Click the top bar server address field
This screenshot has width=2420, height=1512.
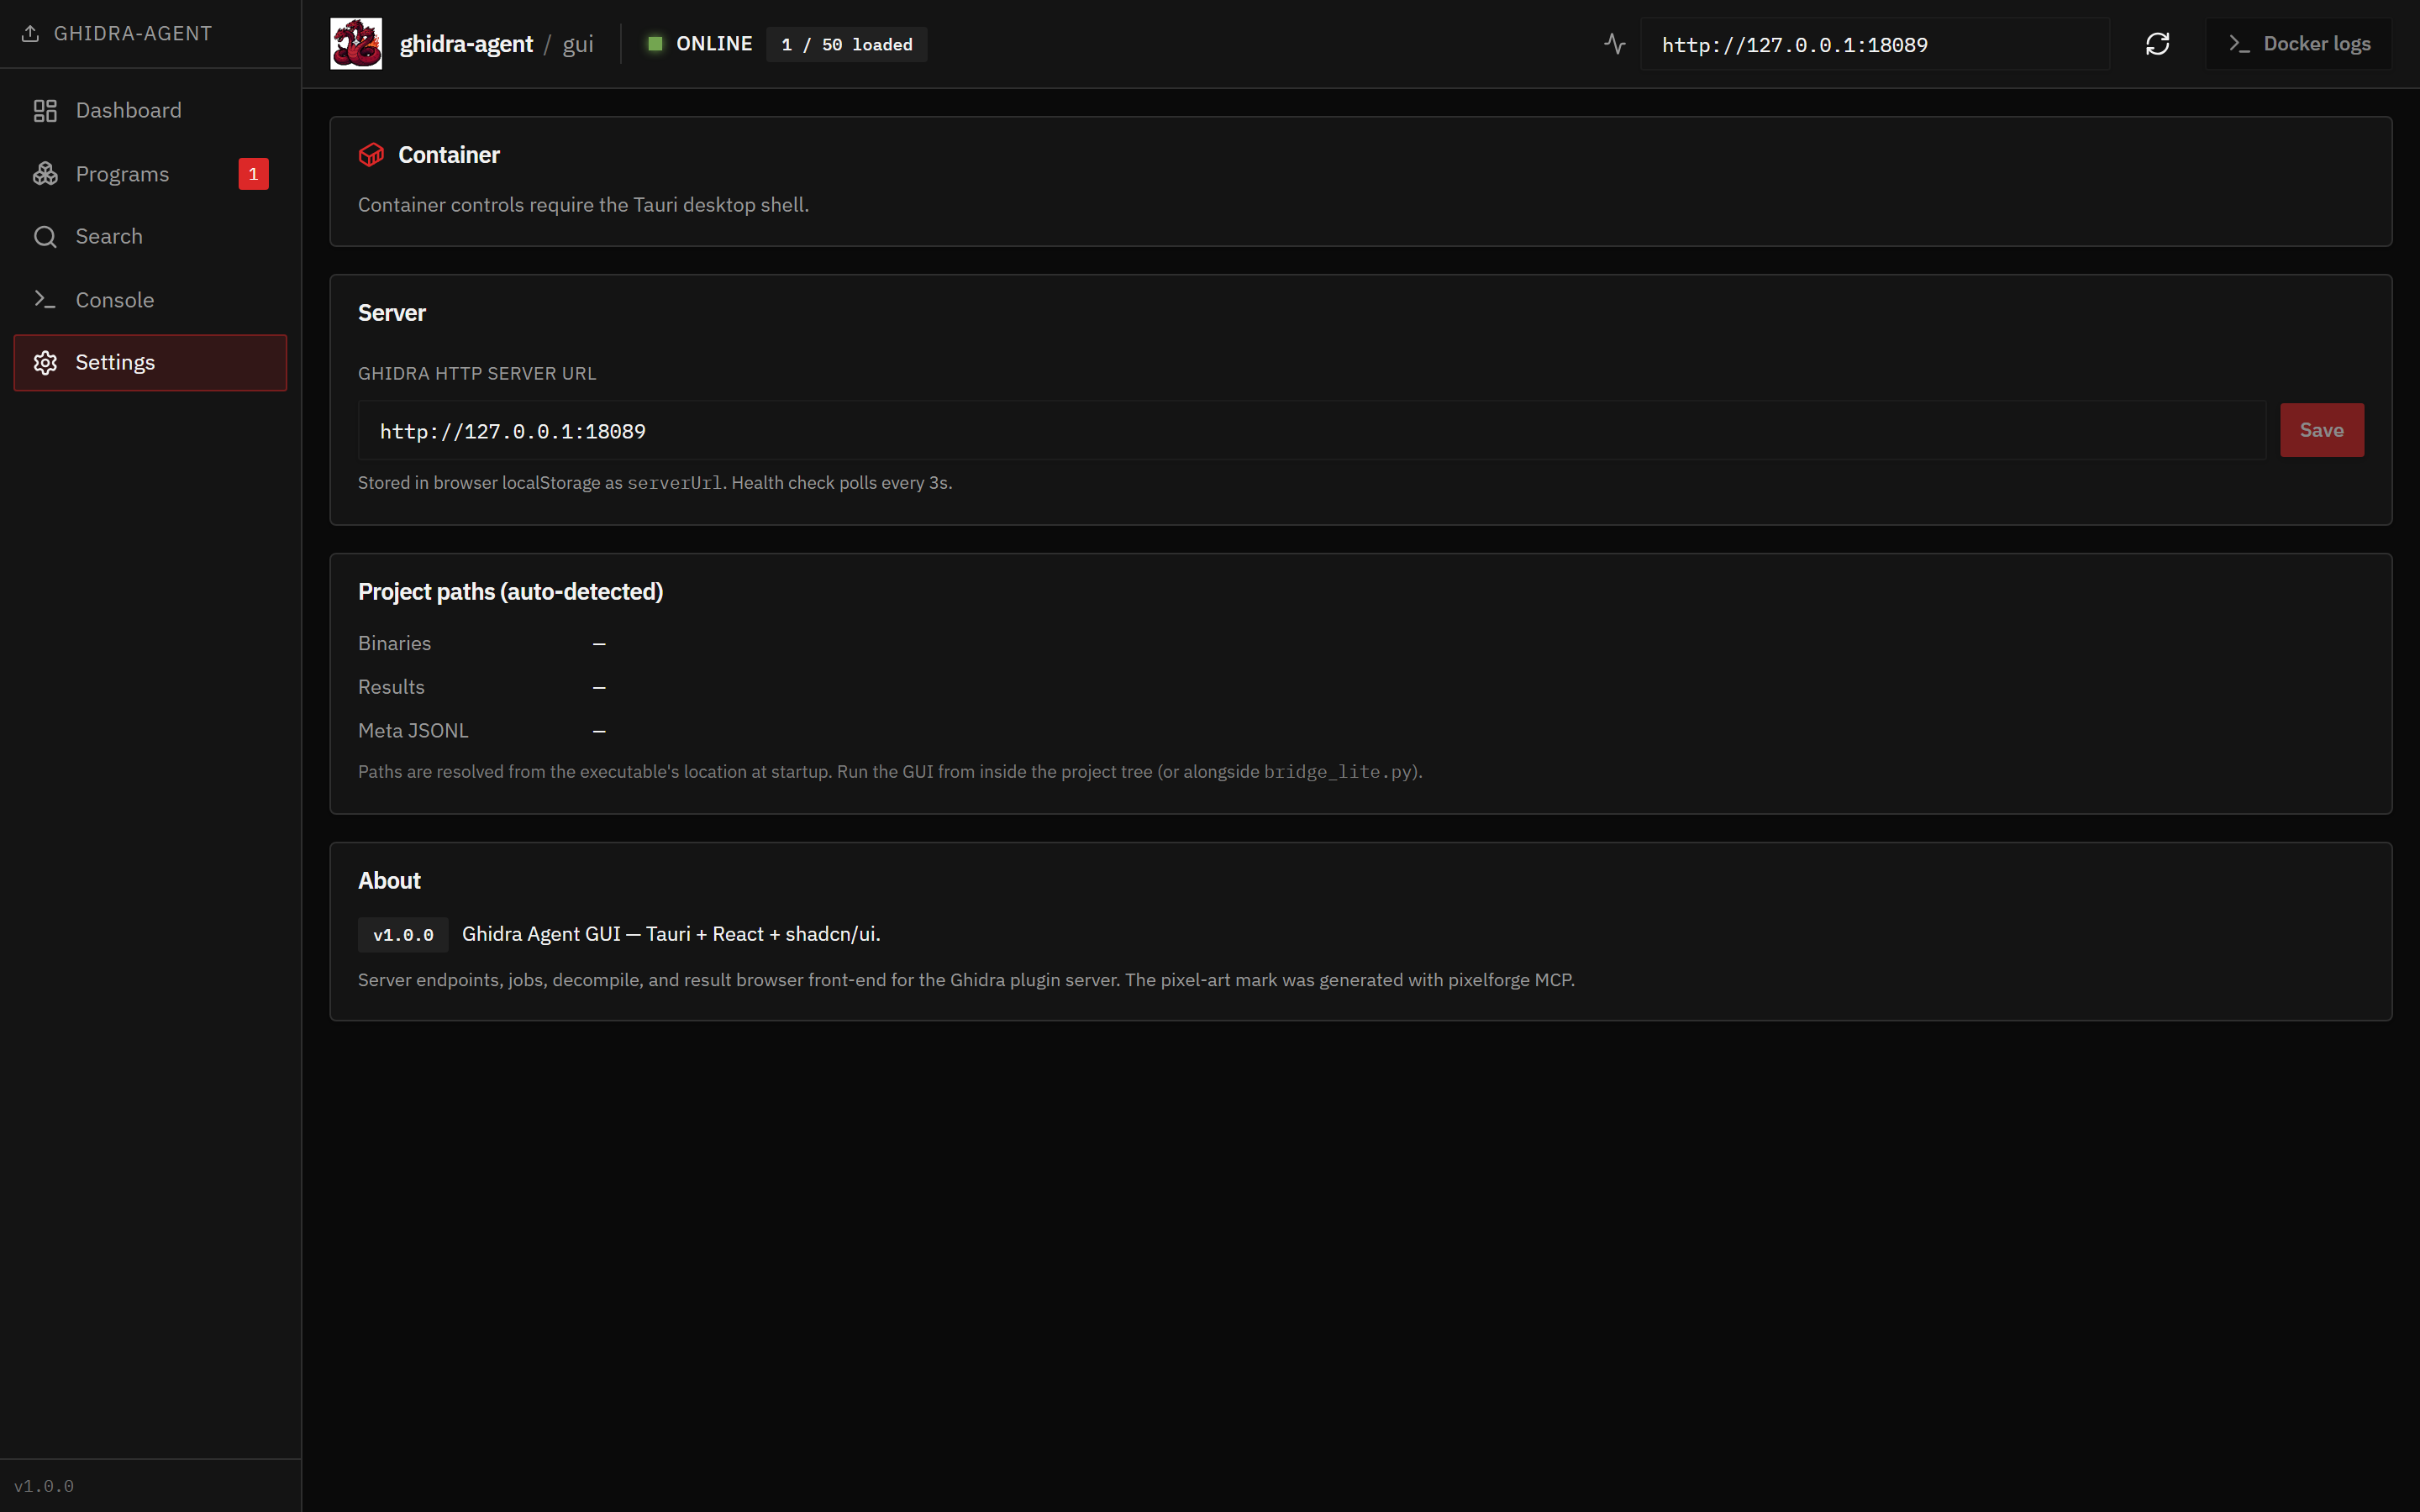[x=1874, y=44]
